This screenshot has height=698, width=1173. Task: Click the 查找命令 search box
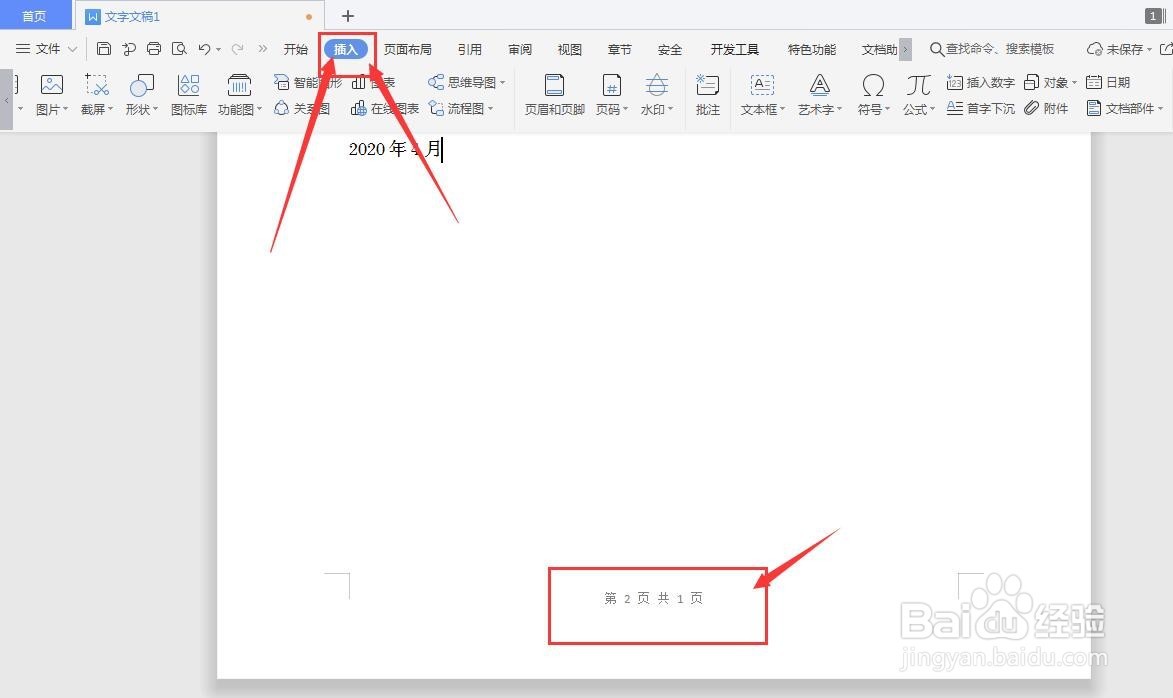tap(992, 49)
